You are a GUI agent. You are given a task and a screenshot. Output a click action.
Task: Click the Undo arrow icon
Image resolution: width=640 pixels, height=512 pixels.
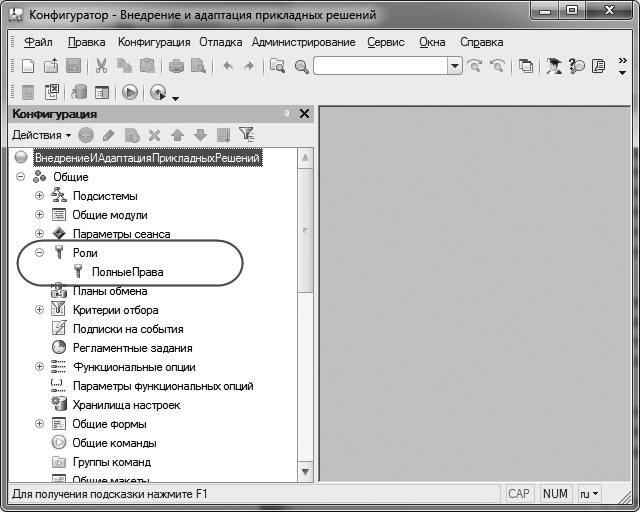(x=227, y=66)
